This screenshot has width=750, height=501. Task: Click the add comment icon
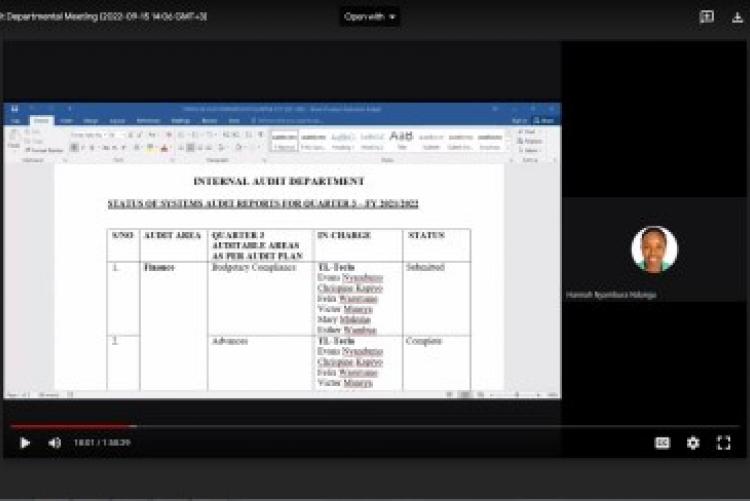[x=706, y=16]
